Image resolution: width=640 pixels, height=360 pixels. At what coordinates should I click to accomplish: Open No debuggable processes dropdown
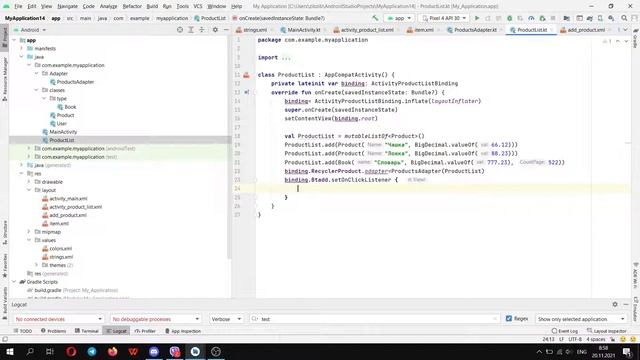tap(155, 319)
